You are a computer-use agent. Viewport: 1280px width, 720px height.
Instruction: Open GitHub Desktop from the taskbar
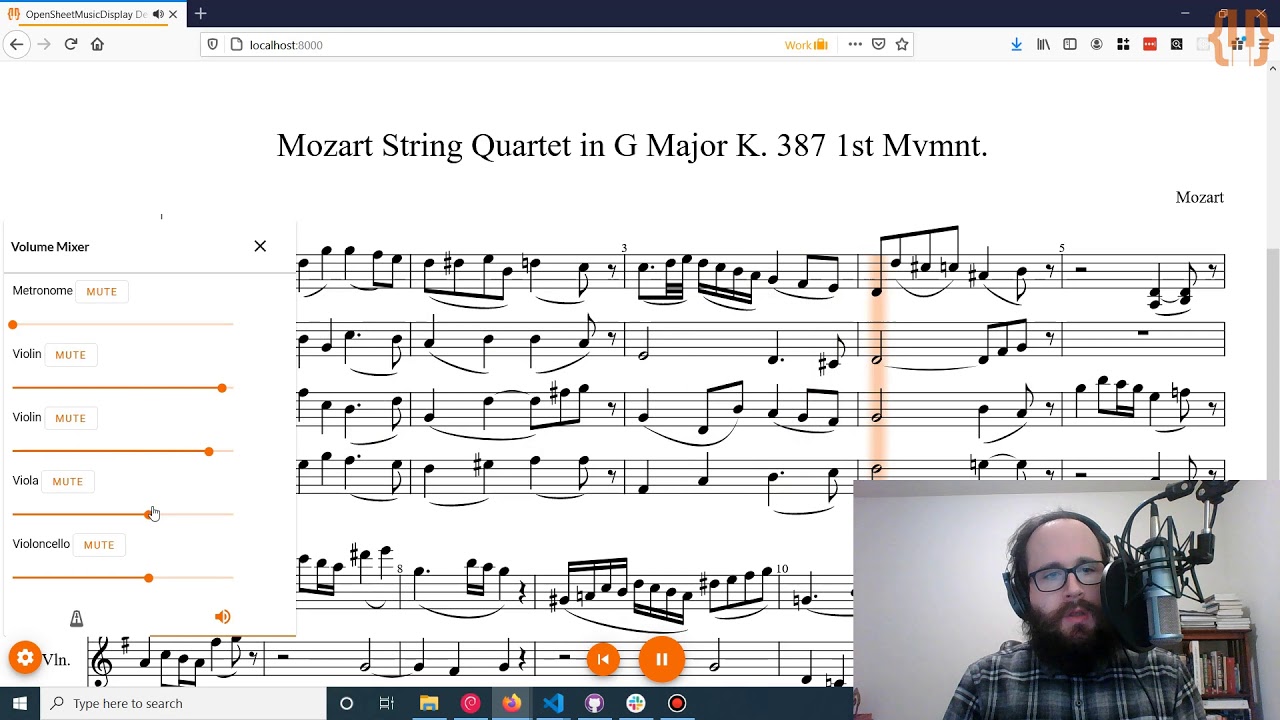click(594, 703)
